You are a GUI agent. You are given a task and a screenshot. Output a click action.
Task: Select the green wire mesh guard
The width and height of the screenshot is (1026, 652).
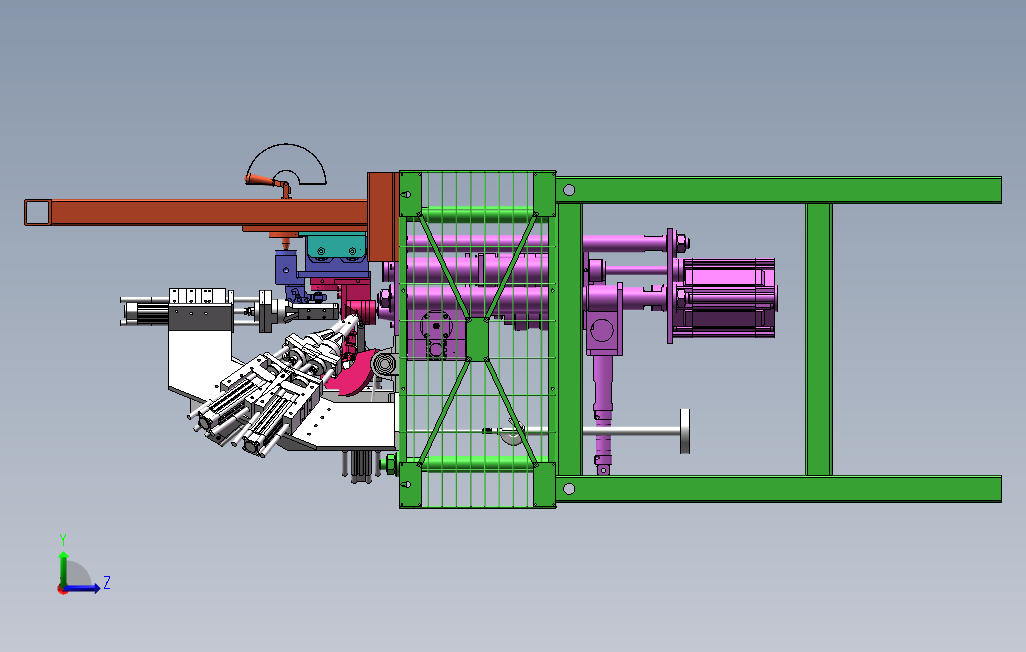coord(478,339)
